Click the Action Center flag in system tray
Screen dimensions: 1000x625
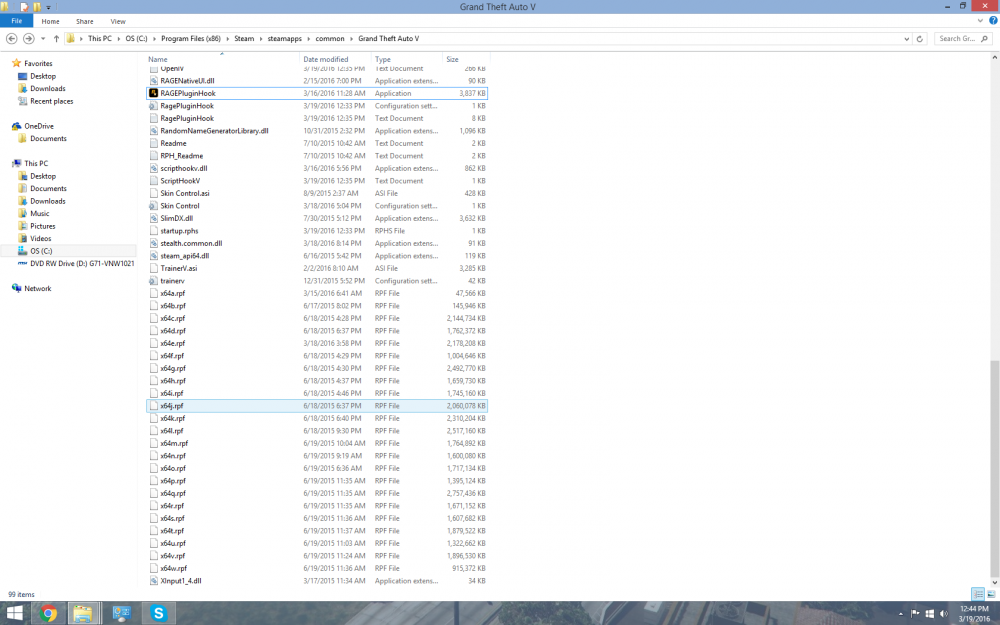coord(914,613)
